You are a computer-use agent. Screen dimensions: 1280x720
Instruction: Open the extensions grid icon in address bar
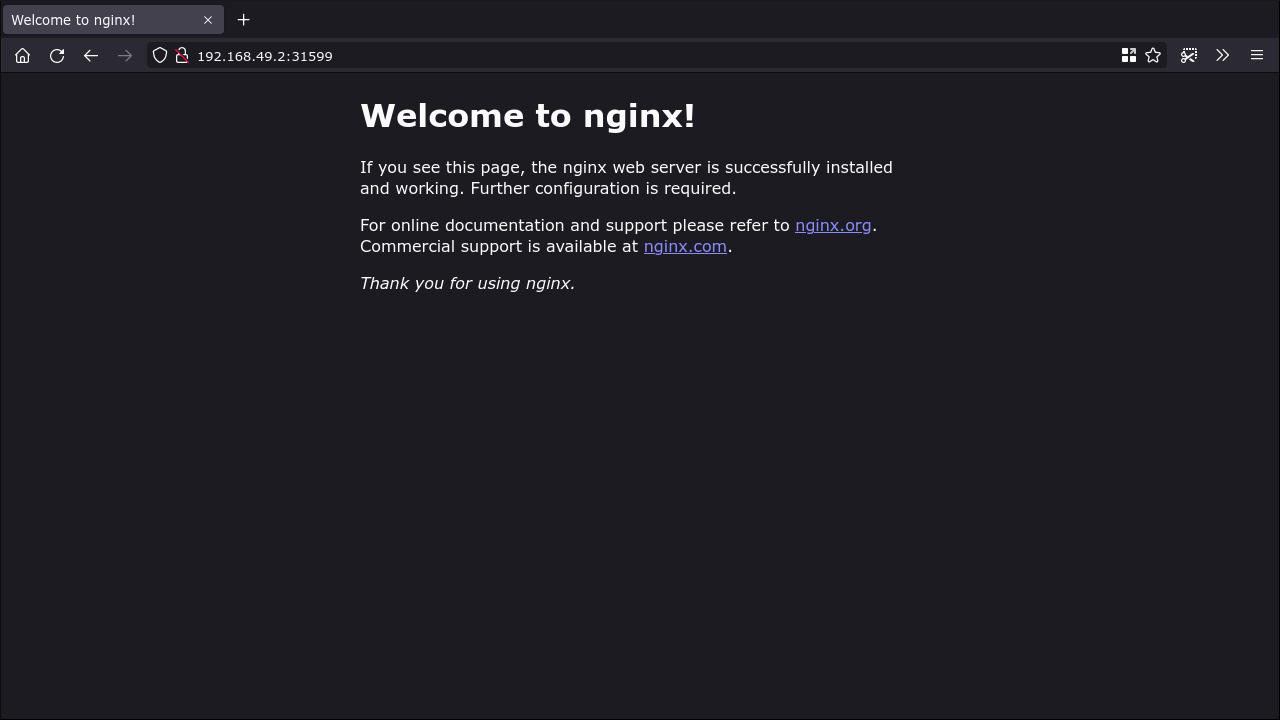tap(1129, 56)
